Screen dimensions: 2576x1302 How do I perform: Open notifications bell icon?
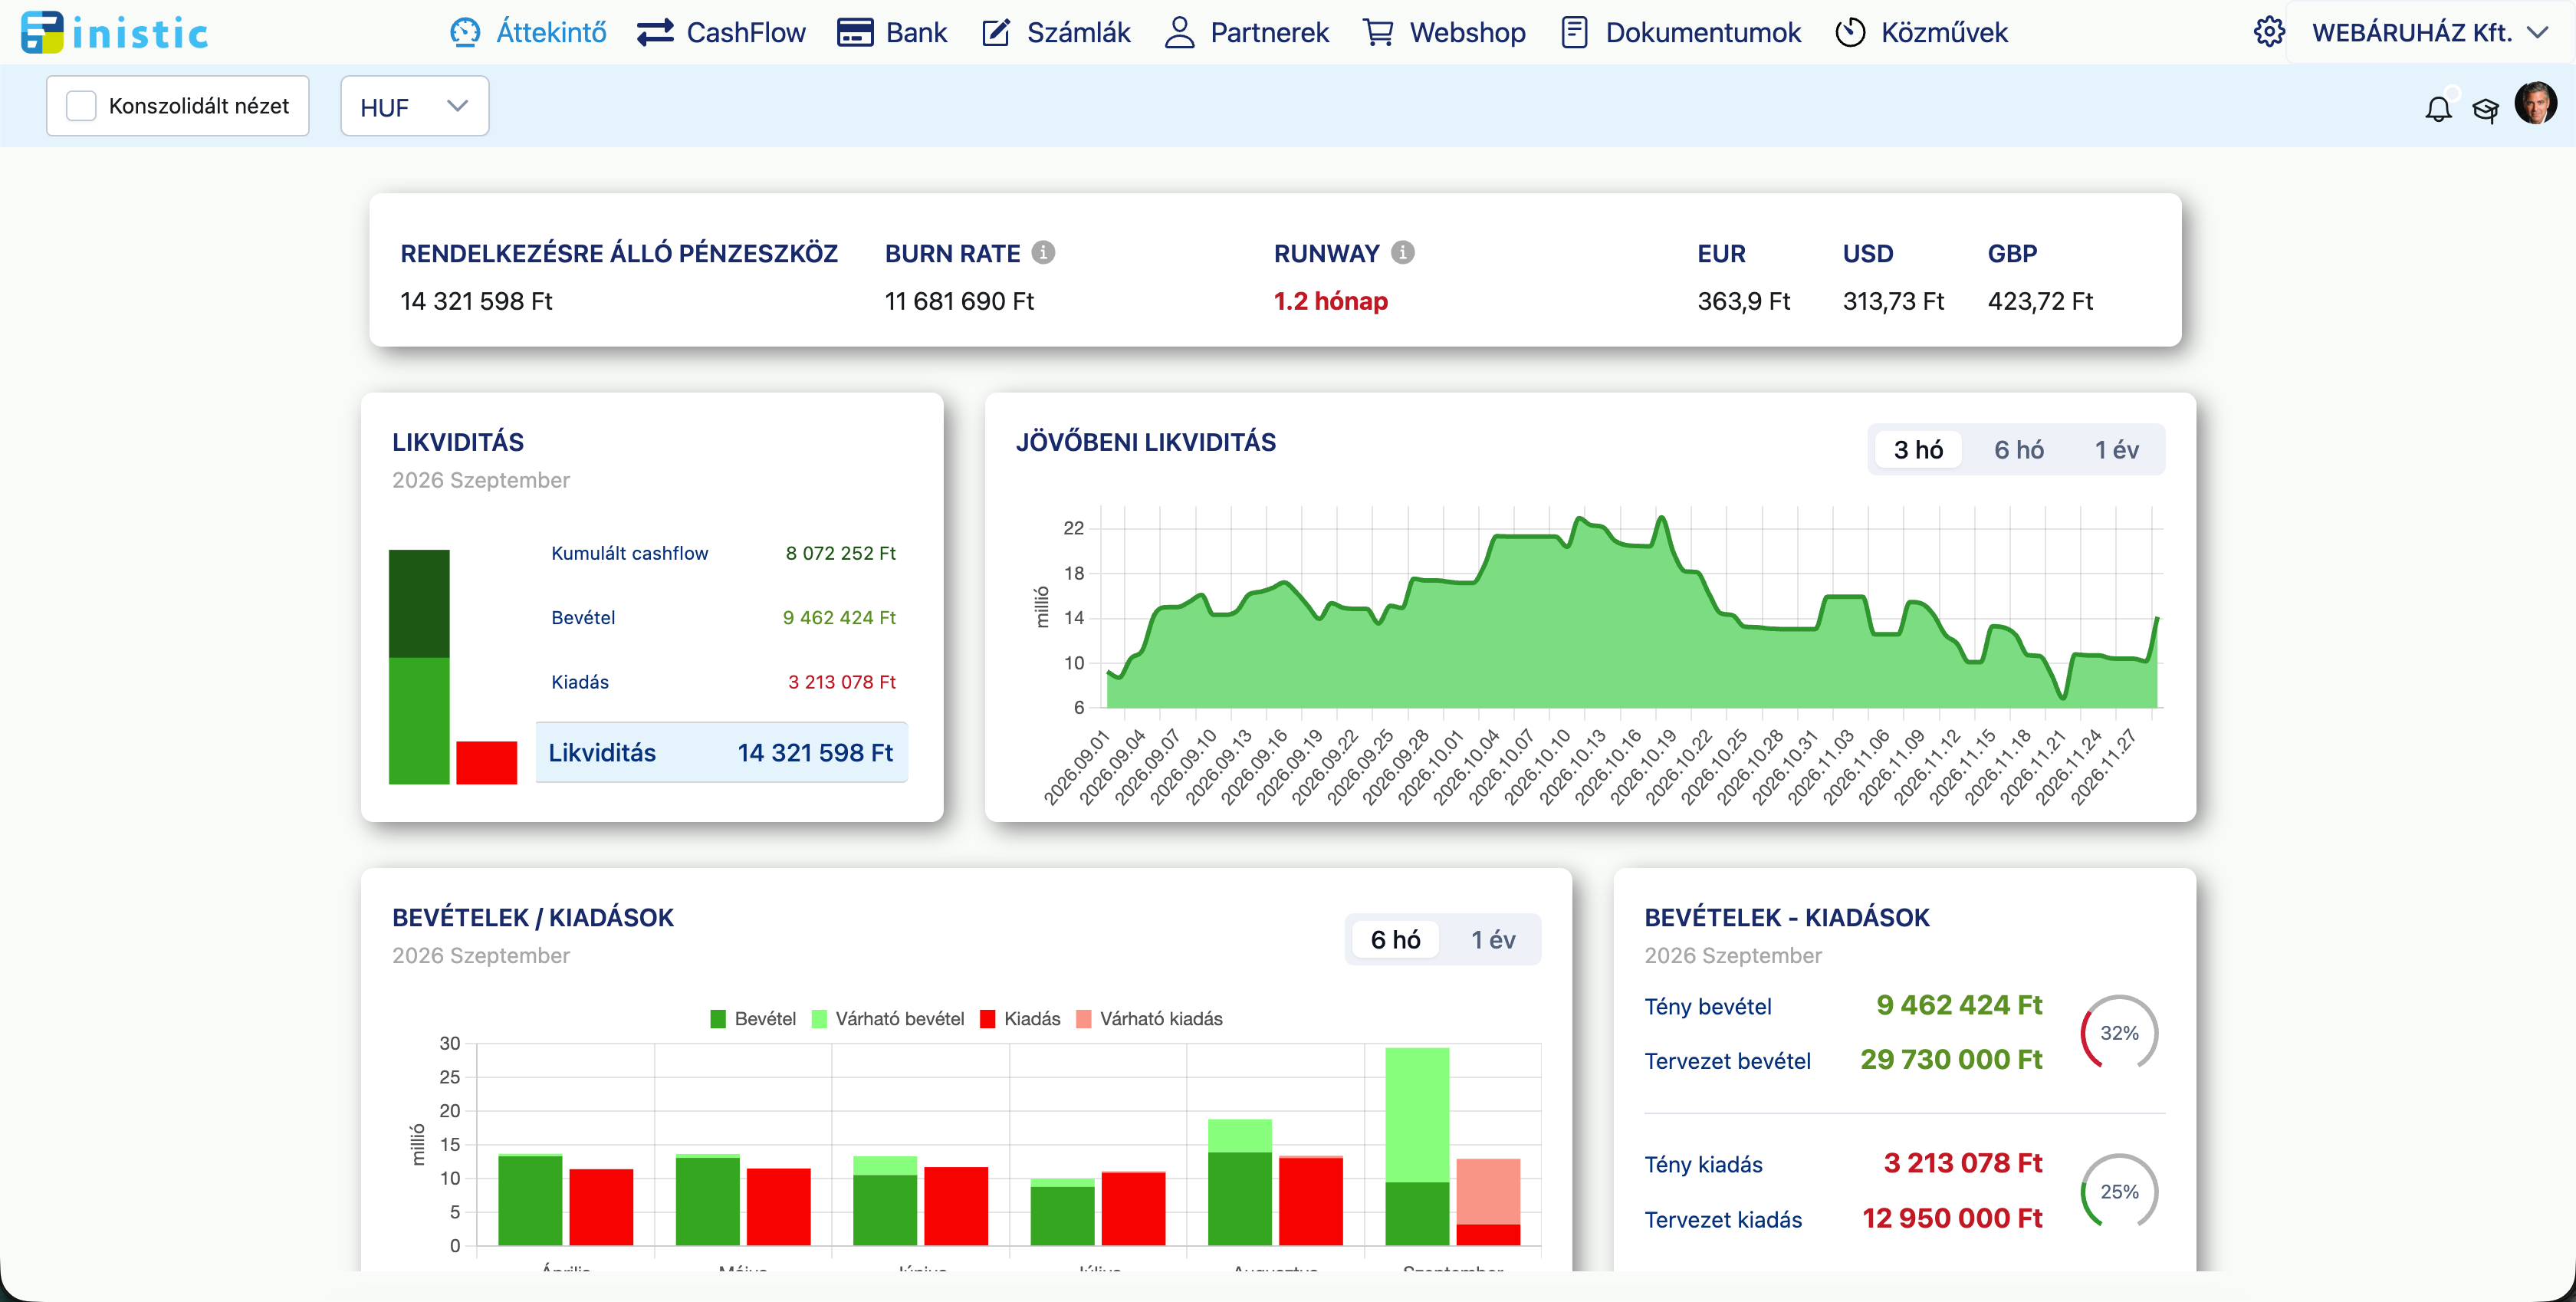(2438, 108)
